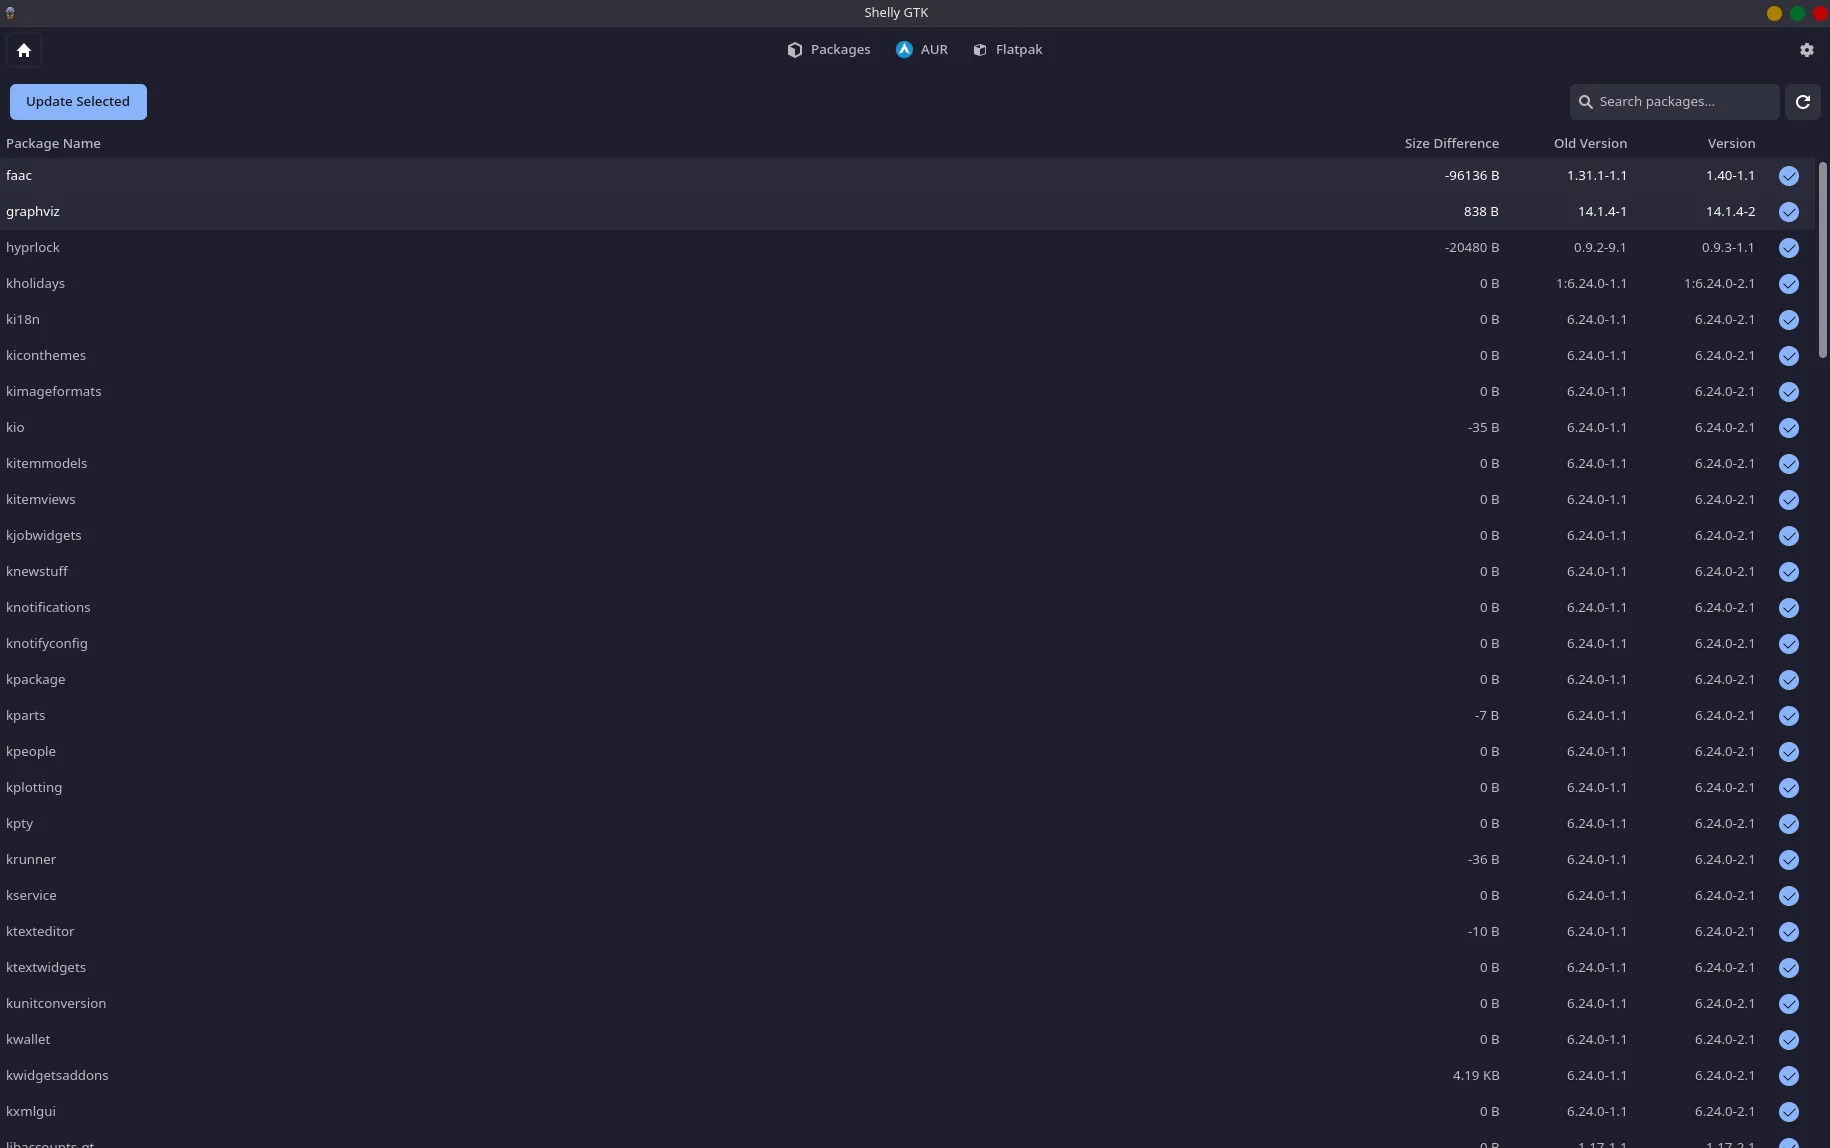Toggle knotifyconfig update checkbox

point(1789,644)
